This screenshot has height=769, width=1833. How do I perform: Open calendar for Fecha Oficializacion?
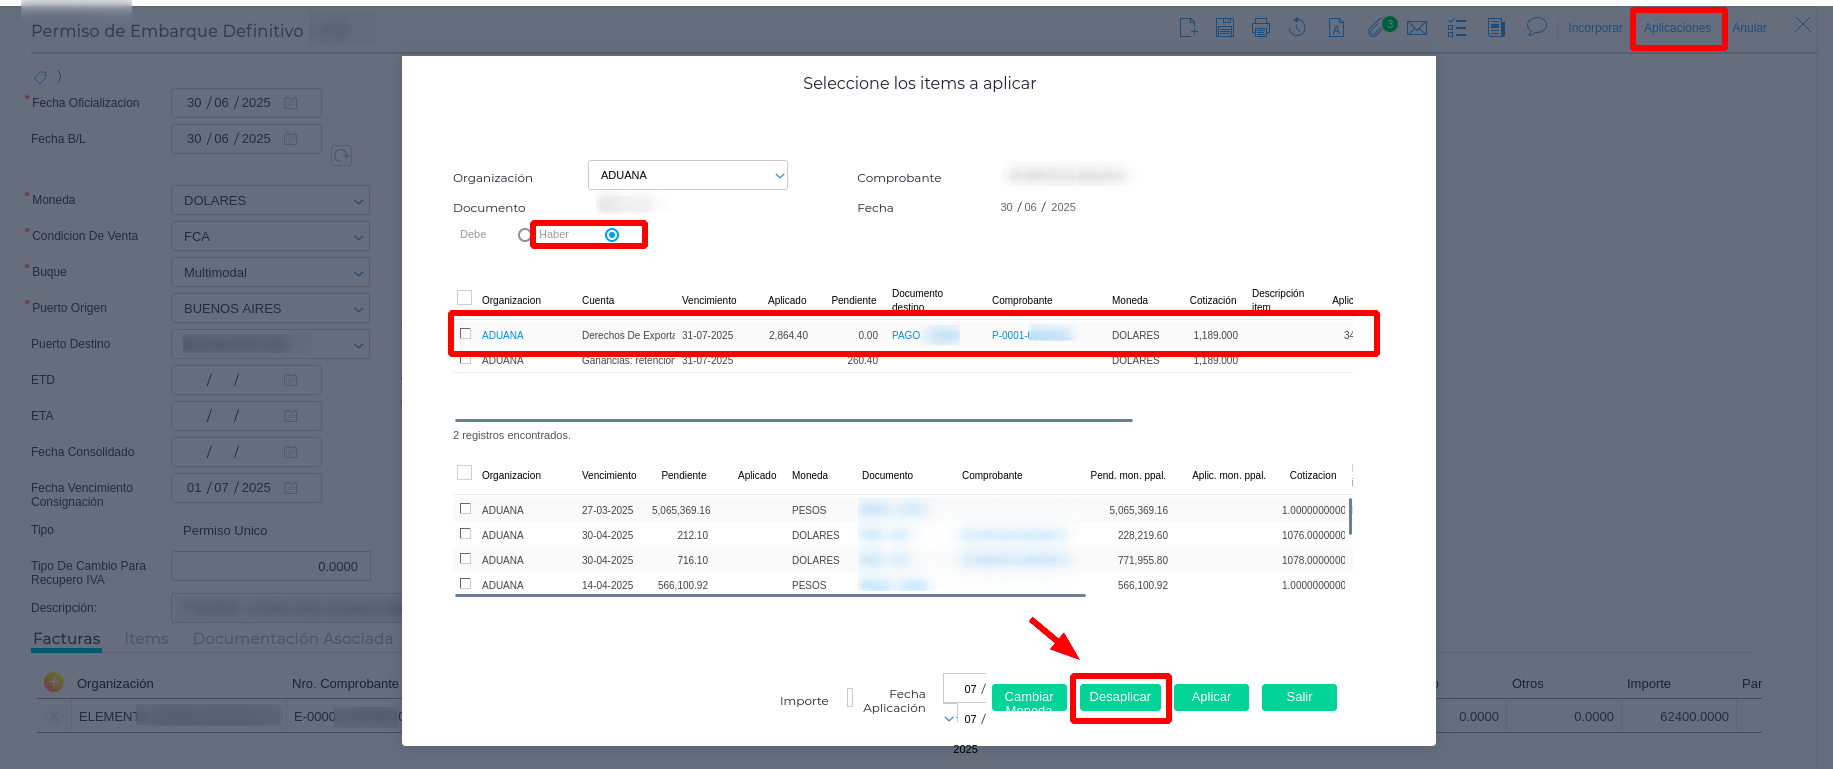(291, 103)
